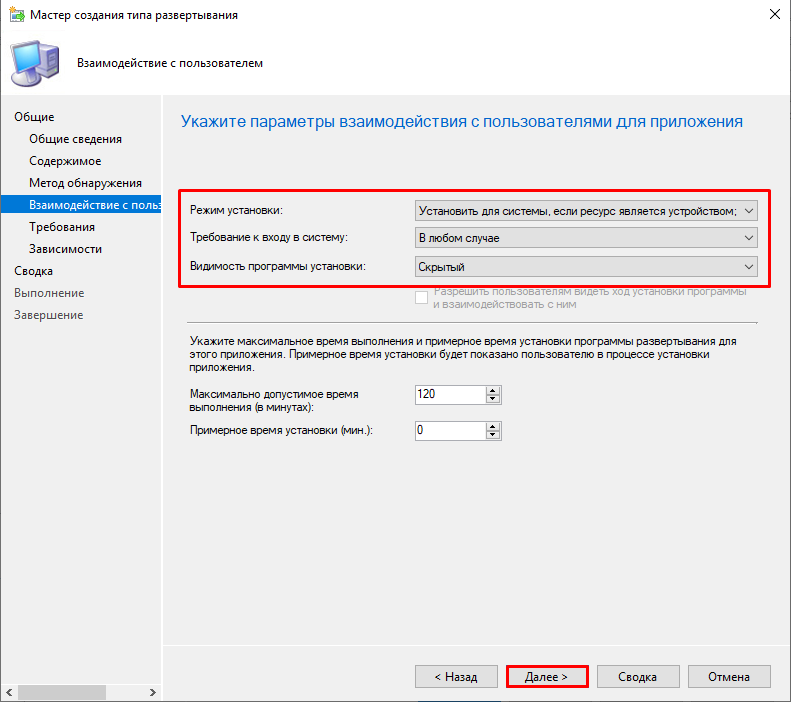
Task: Open the Видимость программы установки dropdown
Action: [x=586, y=267]
